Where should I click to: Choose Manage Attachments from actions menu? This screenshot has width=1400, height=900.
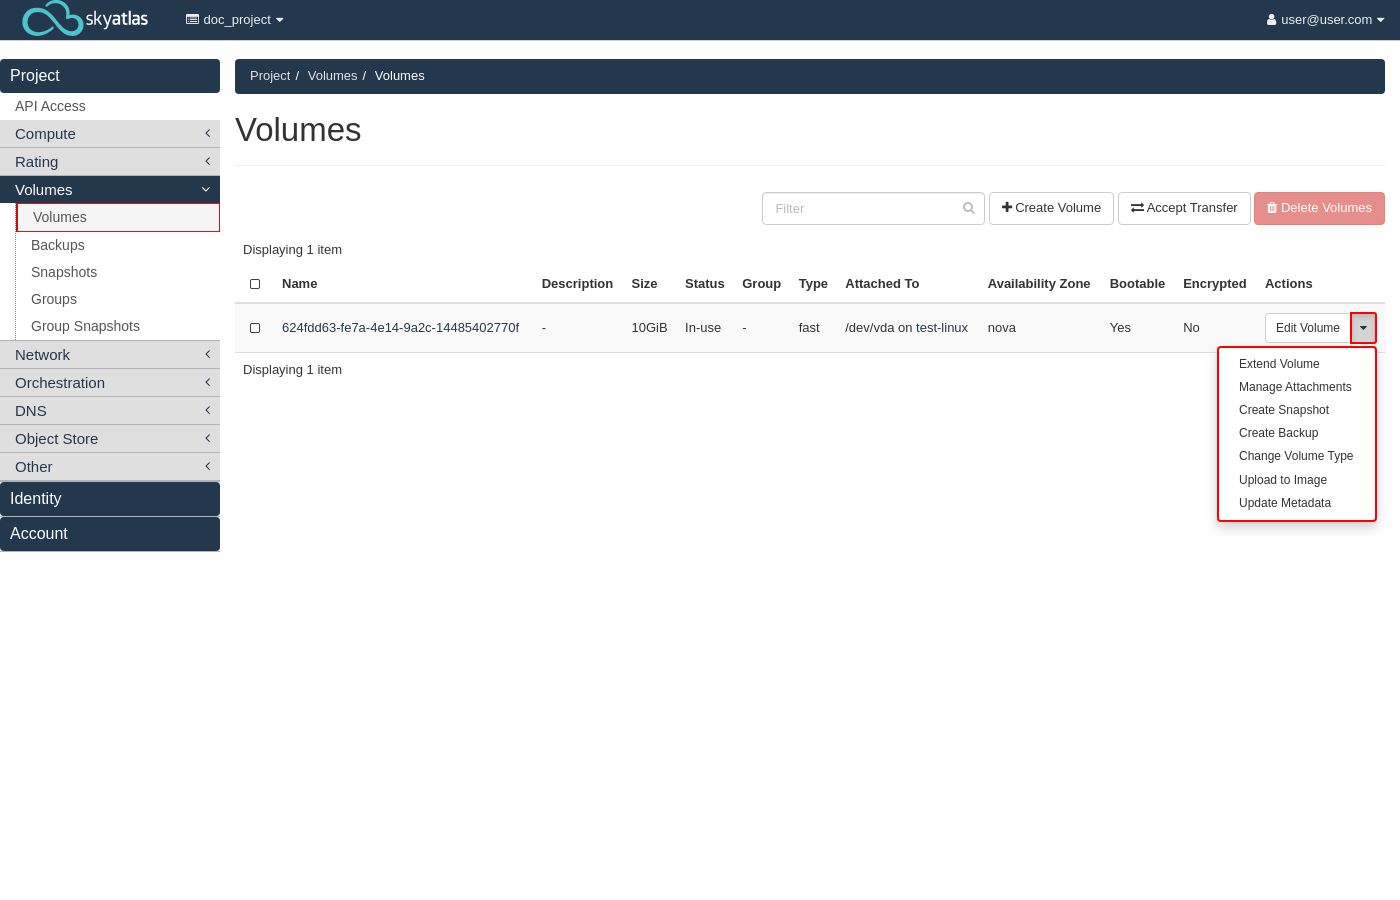[1297, 387]
